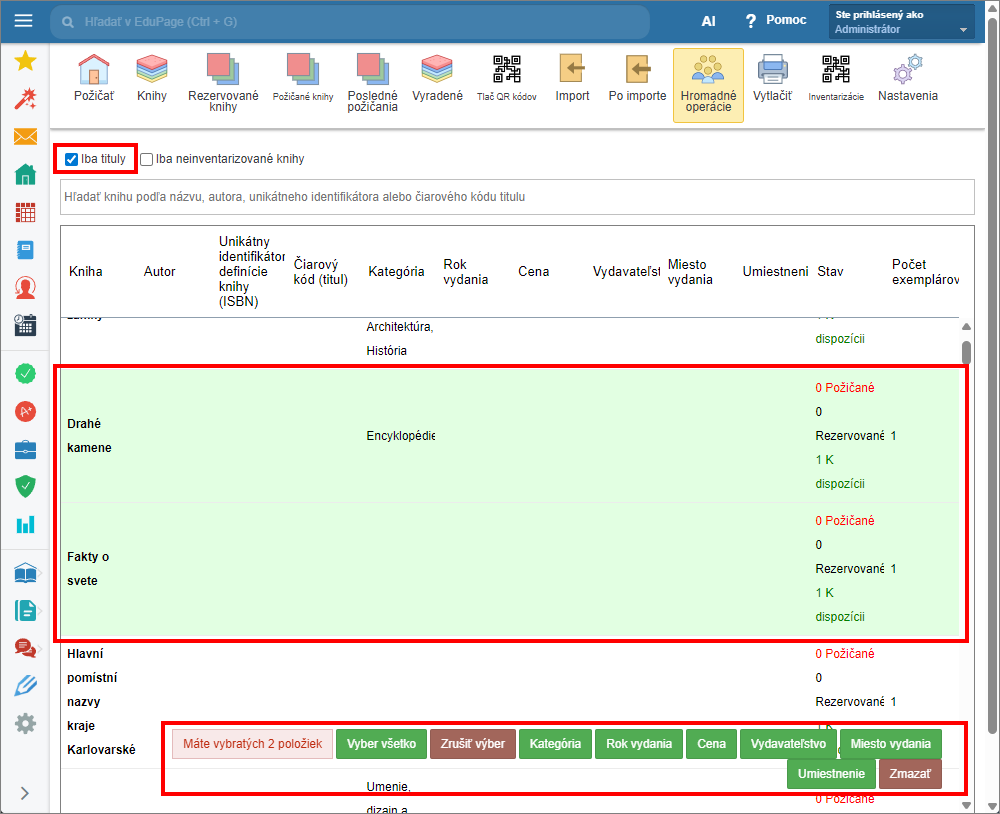Uncheck the Iba tituly checkbox
The image size is (1000, 814).
click(x=72, y=159)
